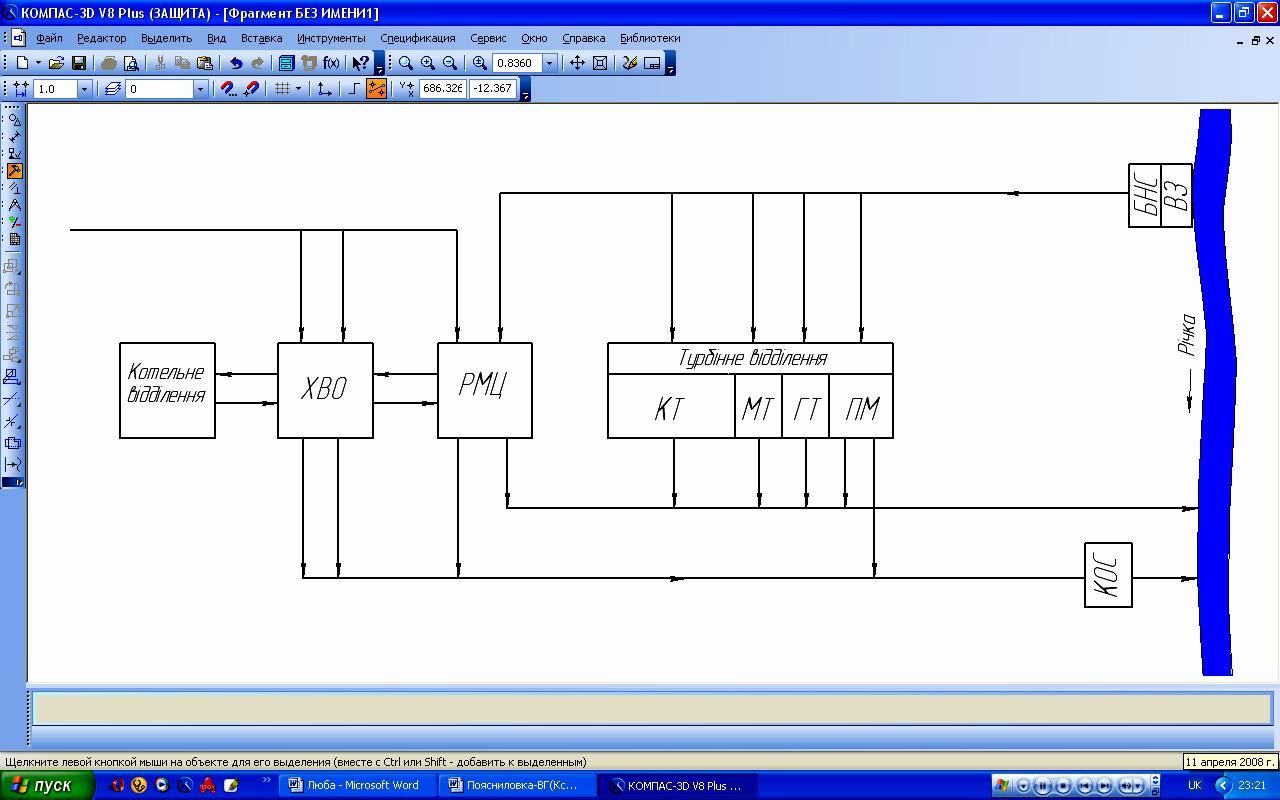Switch to Люба - Microsoft Word taskbar window
Image resolution: width=1280 pixels, height=800 pixels.
click(358, 785)
